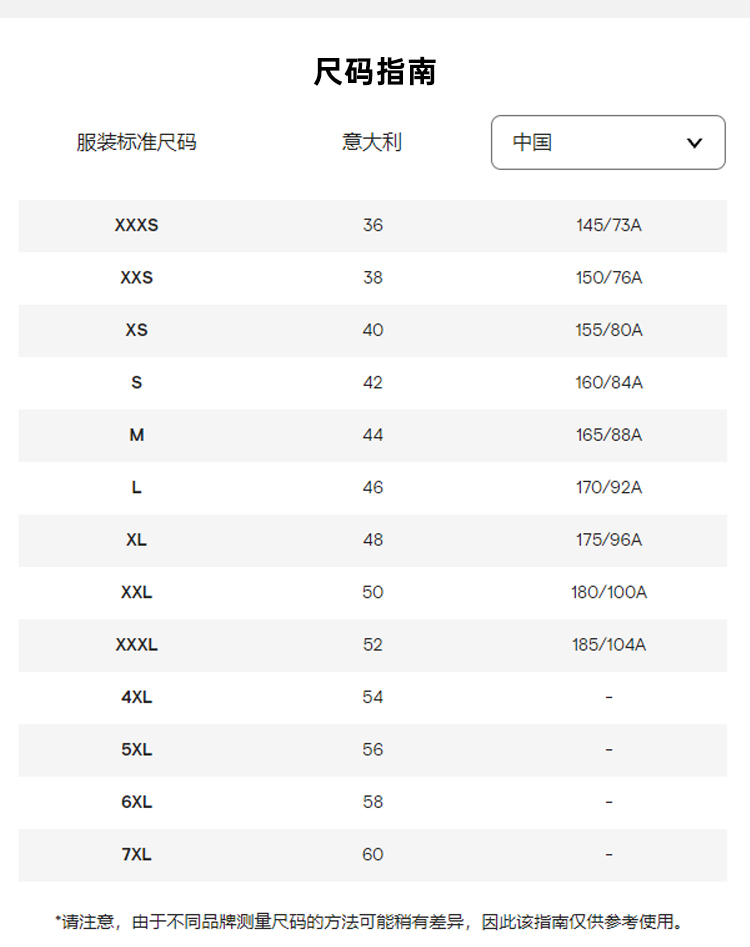Select China size 160/84A value

point(609,382)
